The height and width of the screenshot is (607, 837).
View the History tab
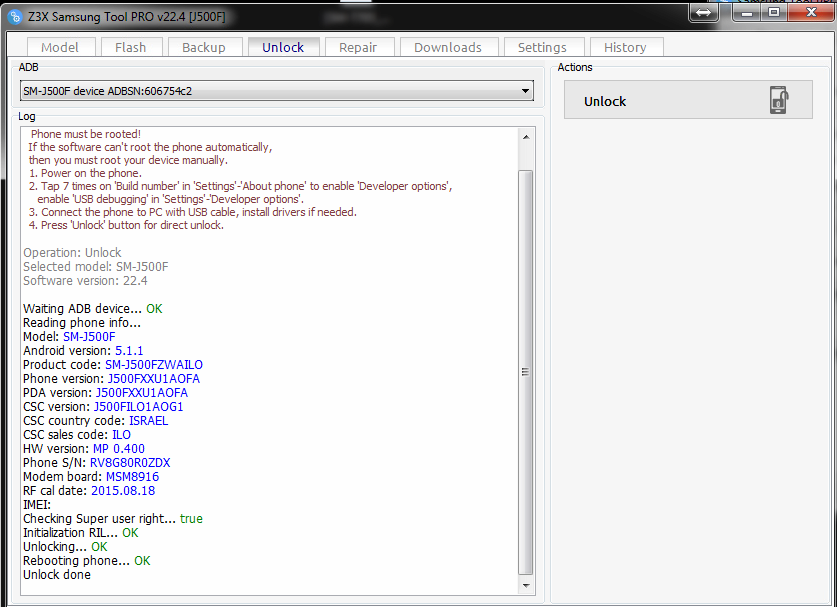pyautogui.click(x=625, y=47)
